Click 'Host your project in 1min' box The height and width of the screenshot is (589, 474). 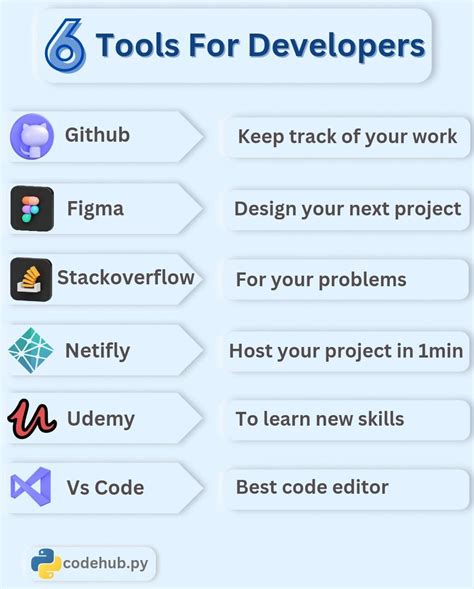347,351
